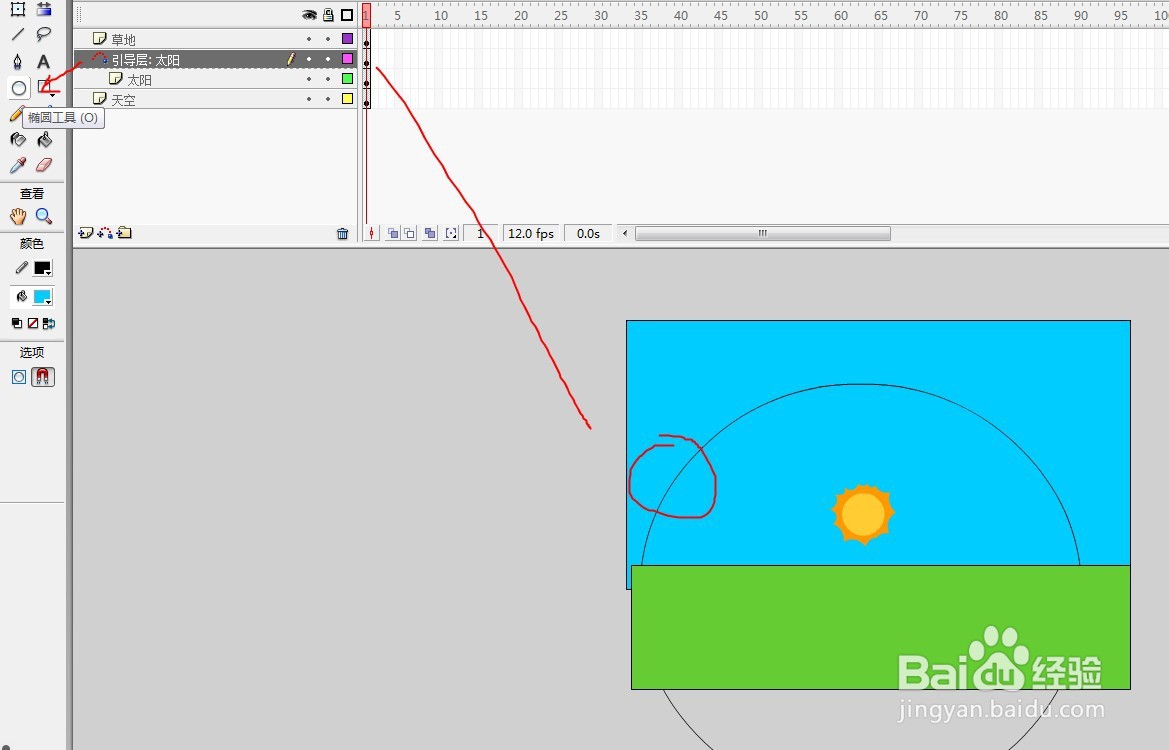Click the No Color button

coord(33,323)
